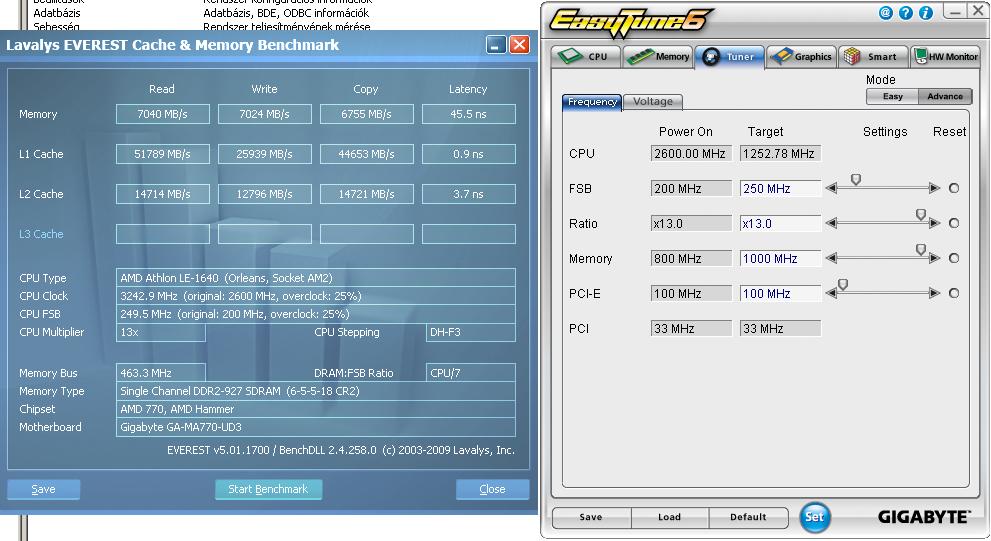
Task: Reset the FSB setting radio button
Action: click(x=954, y=188)
